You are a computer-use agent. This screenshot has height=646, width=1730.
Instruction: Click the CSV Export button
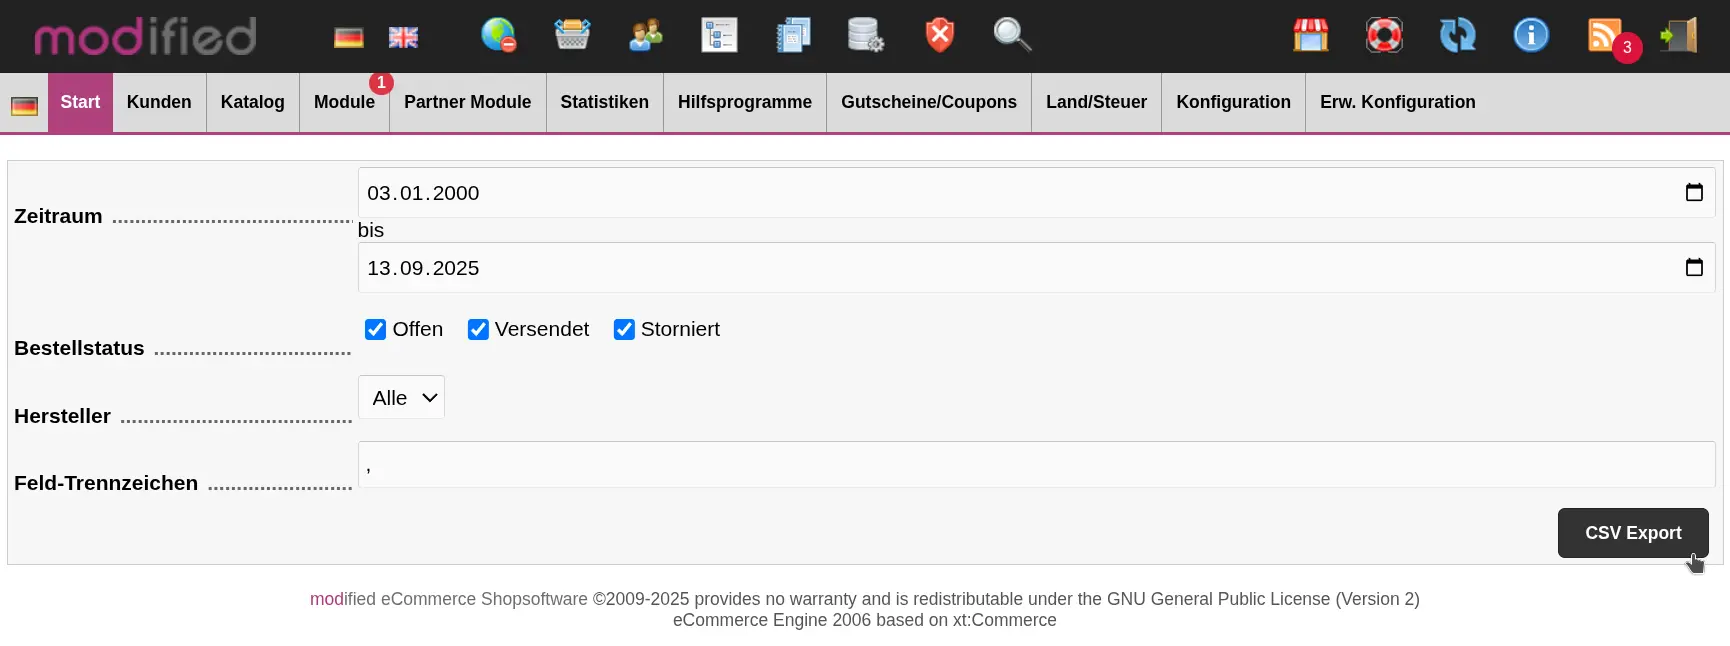click(x=1632, y=533)
